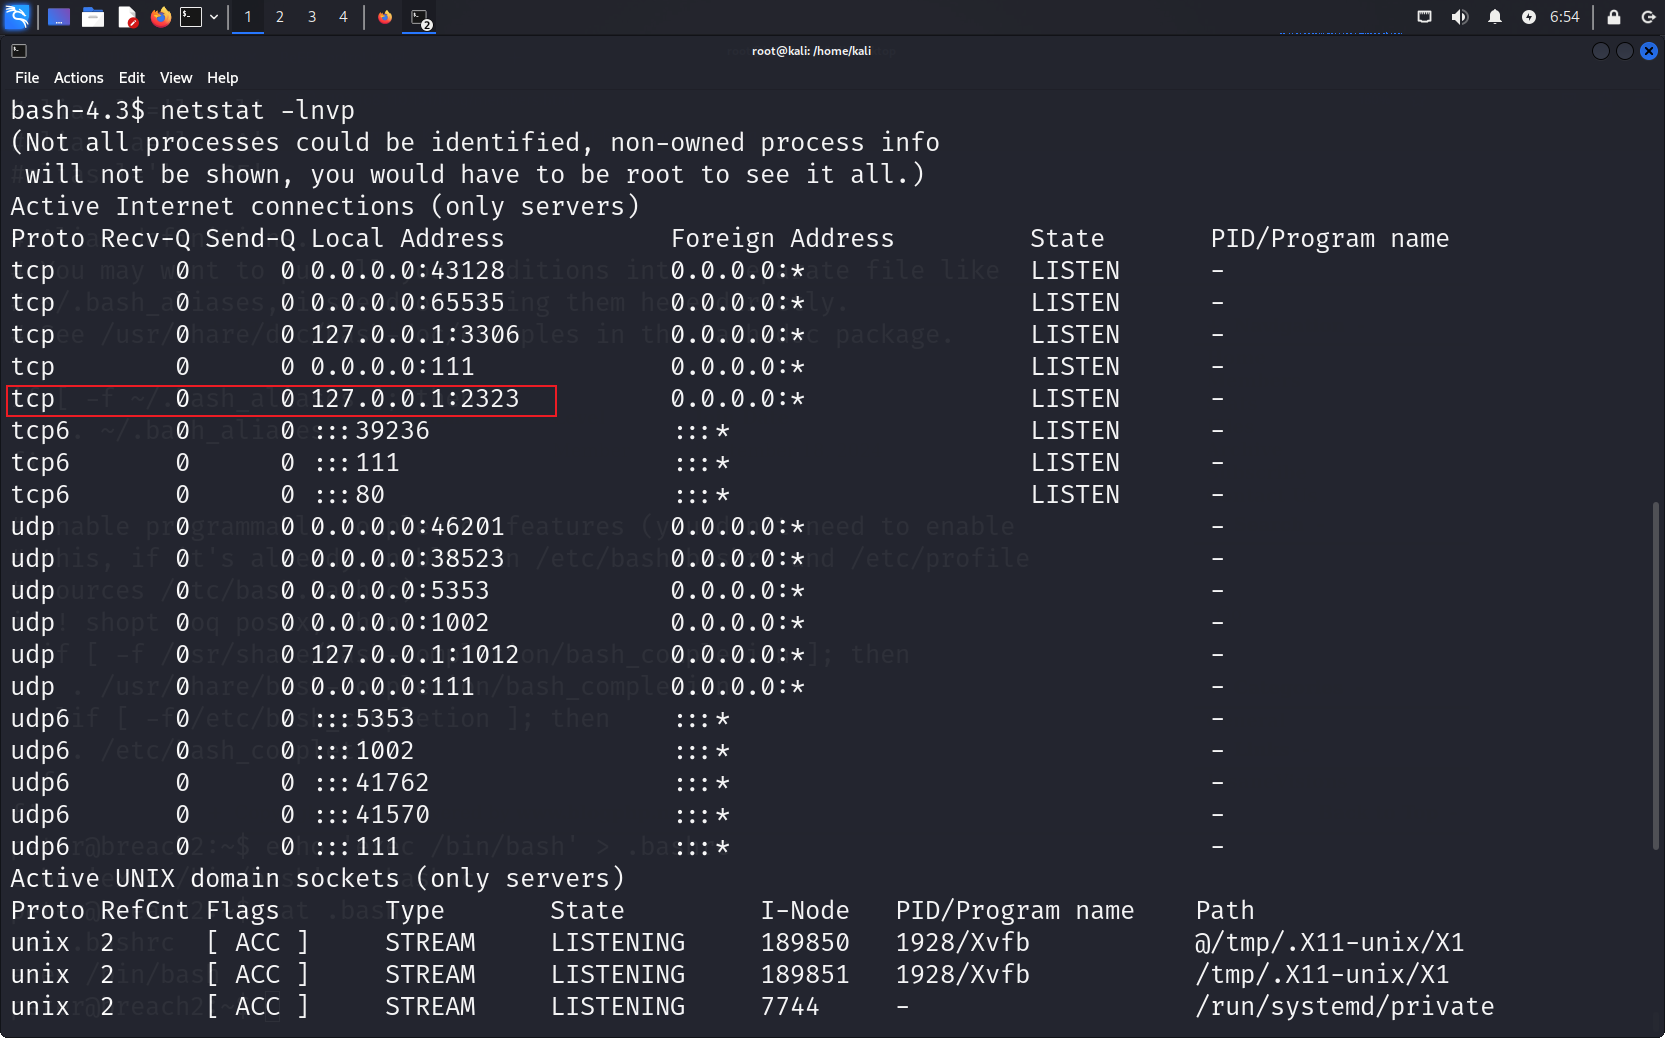Switch to workspace 1

click(x=248, y=17)
